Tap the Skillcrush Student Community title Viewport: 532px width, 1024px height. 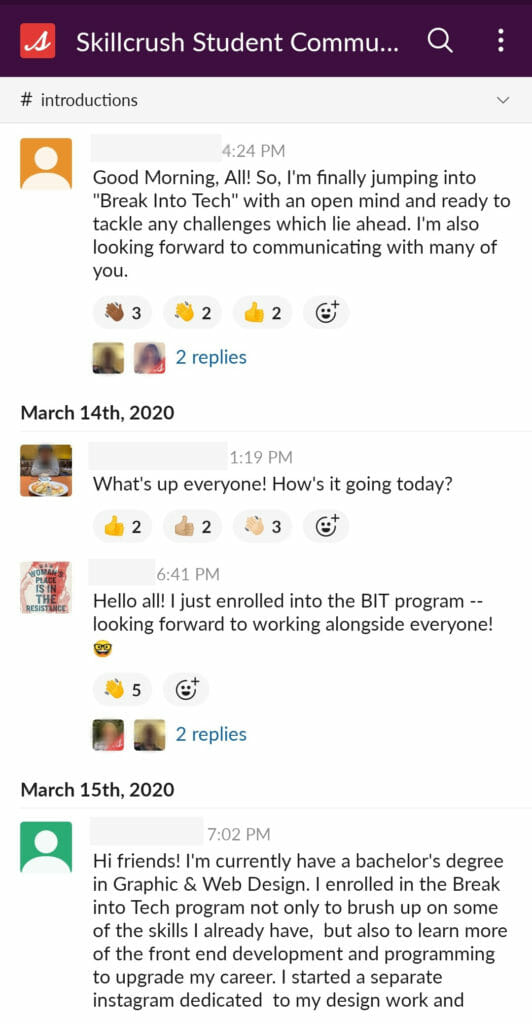tap(237, 42)
